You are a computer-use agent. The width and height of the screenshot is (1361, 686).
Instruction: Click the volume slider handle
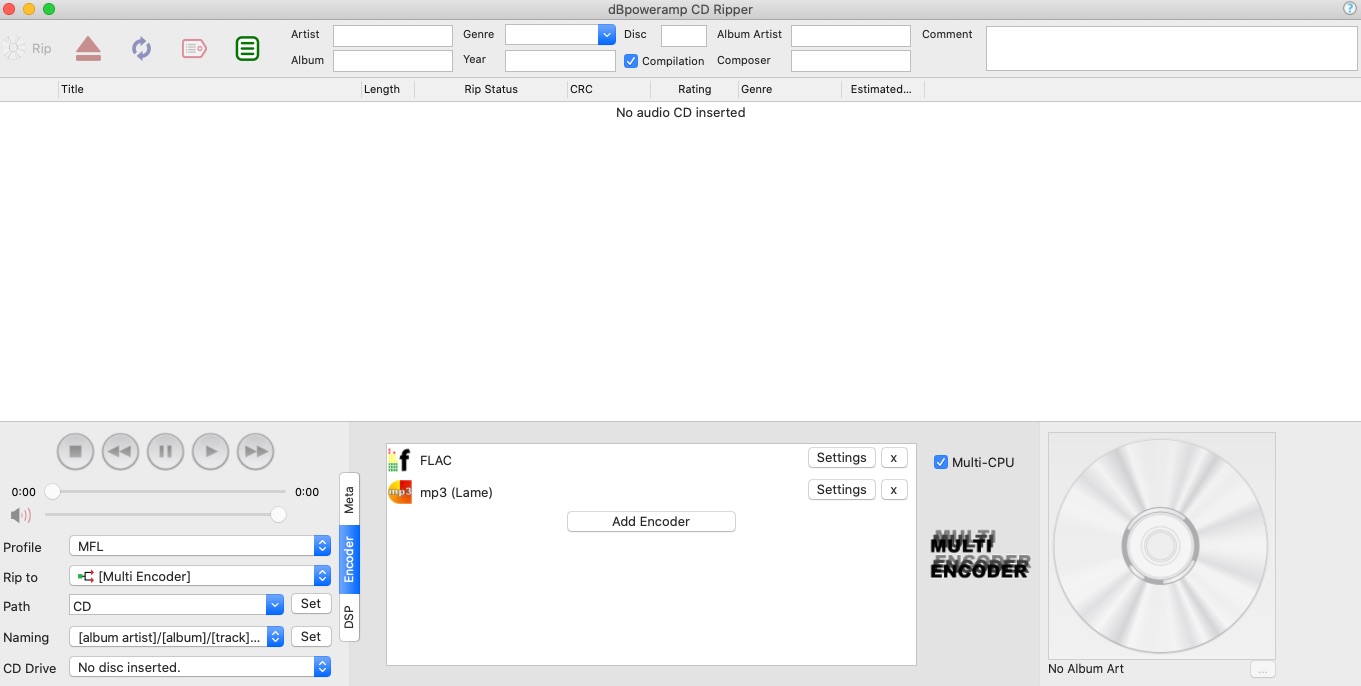click(x=278, y=515)
